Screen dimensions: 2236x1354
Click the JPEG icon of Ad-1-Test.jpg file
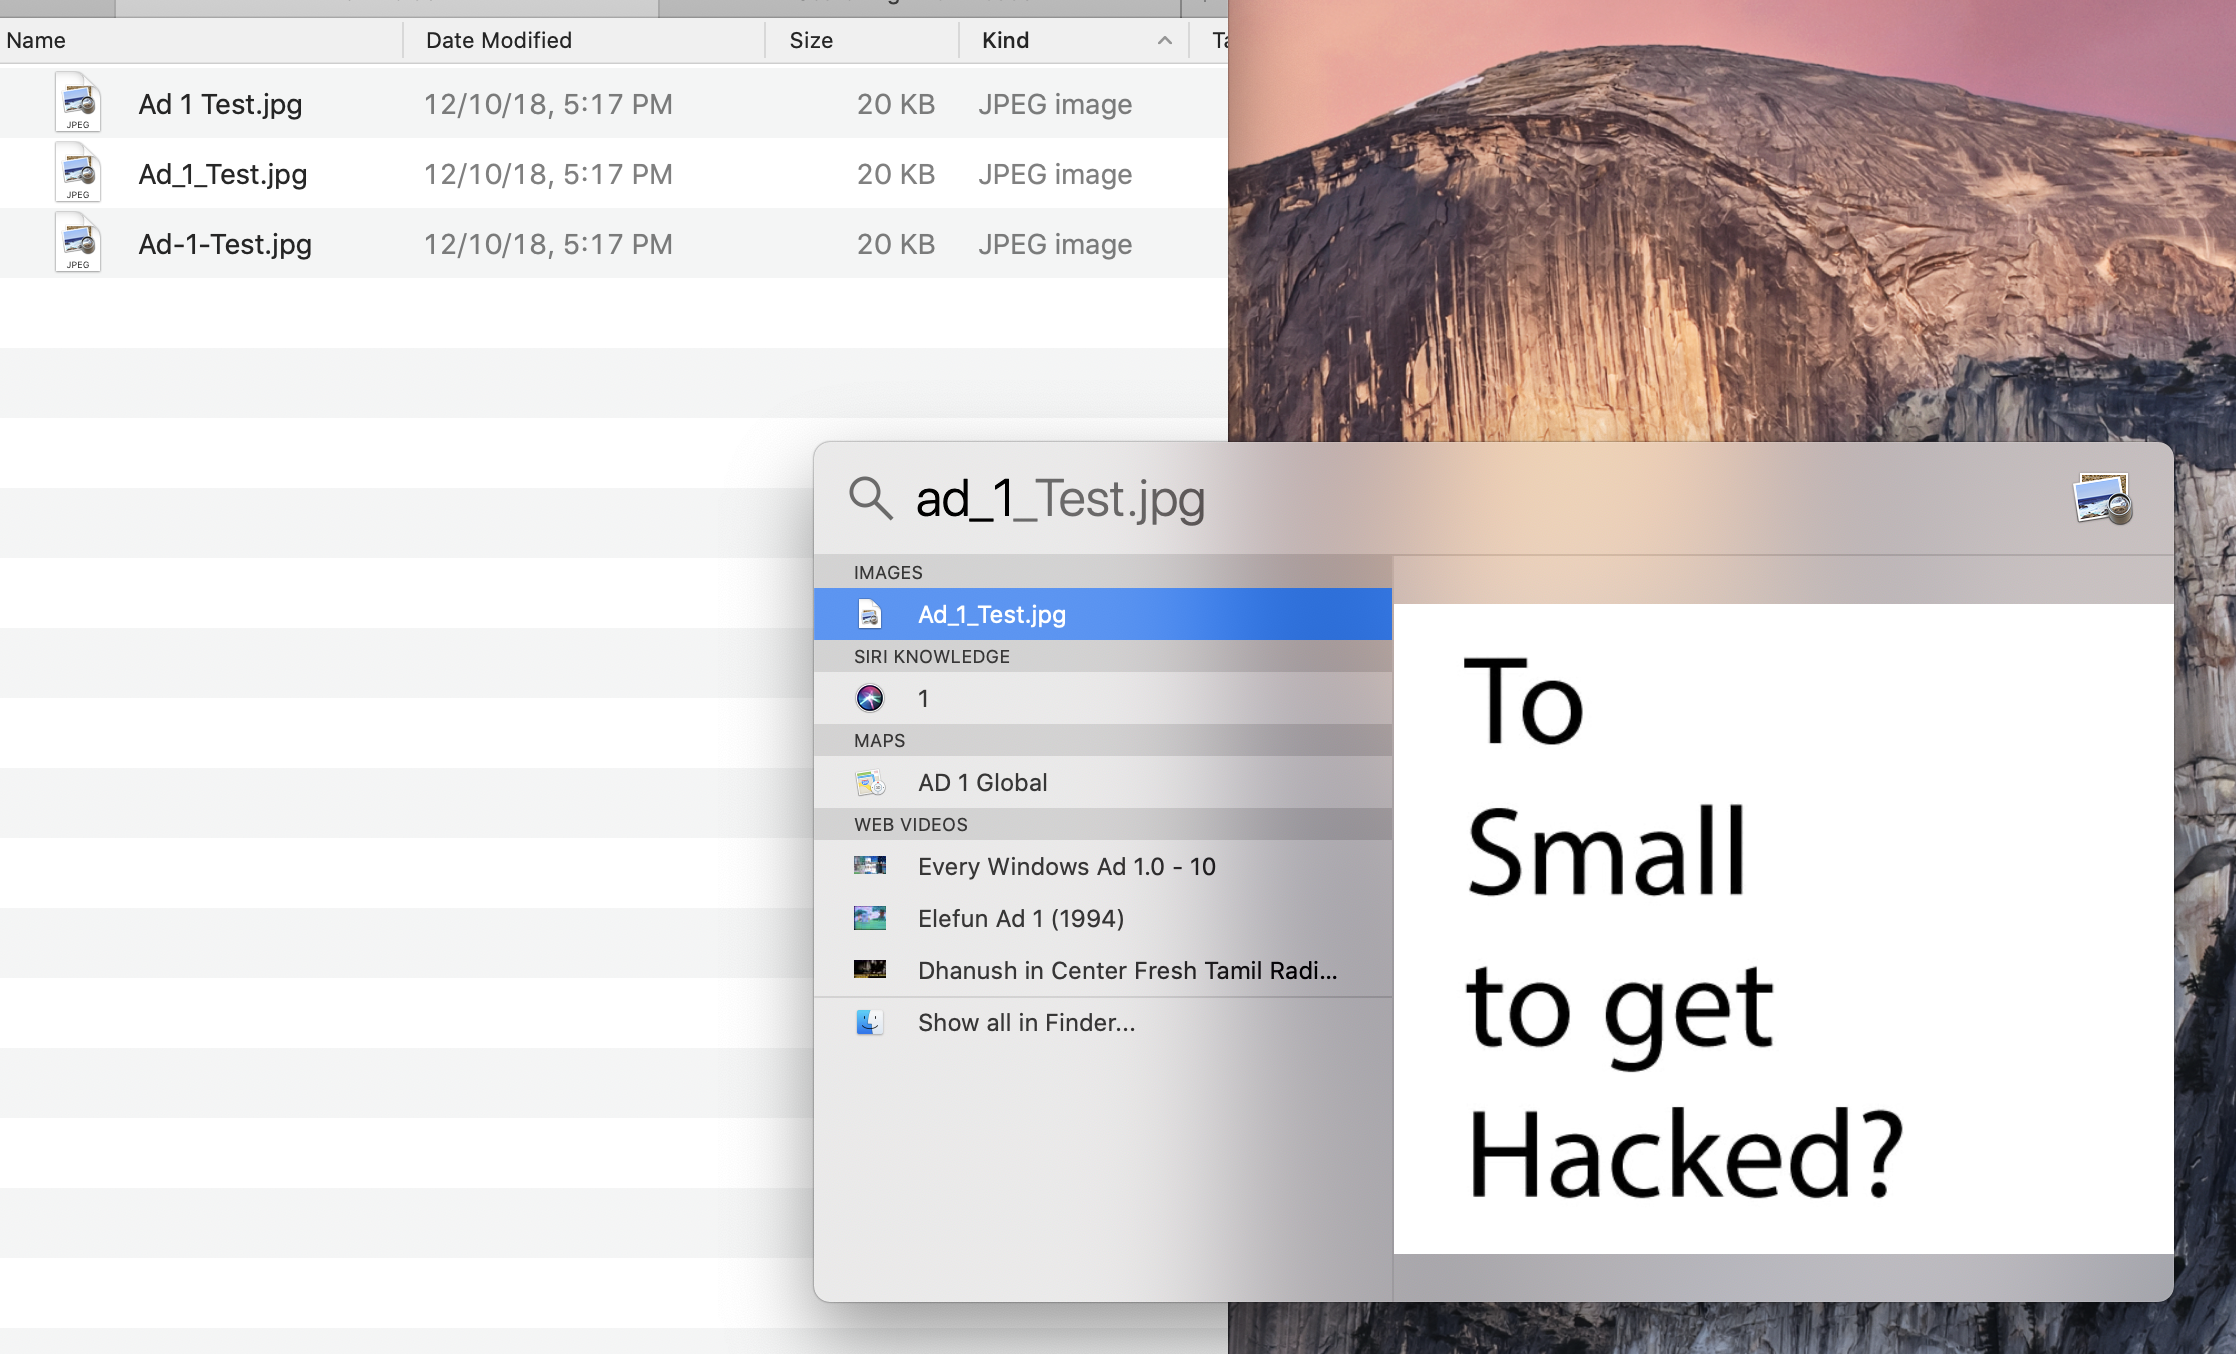pos(78,243)
